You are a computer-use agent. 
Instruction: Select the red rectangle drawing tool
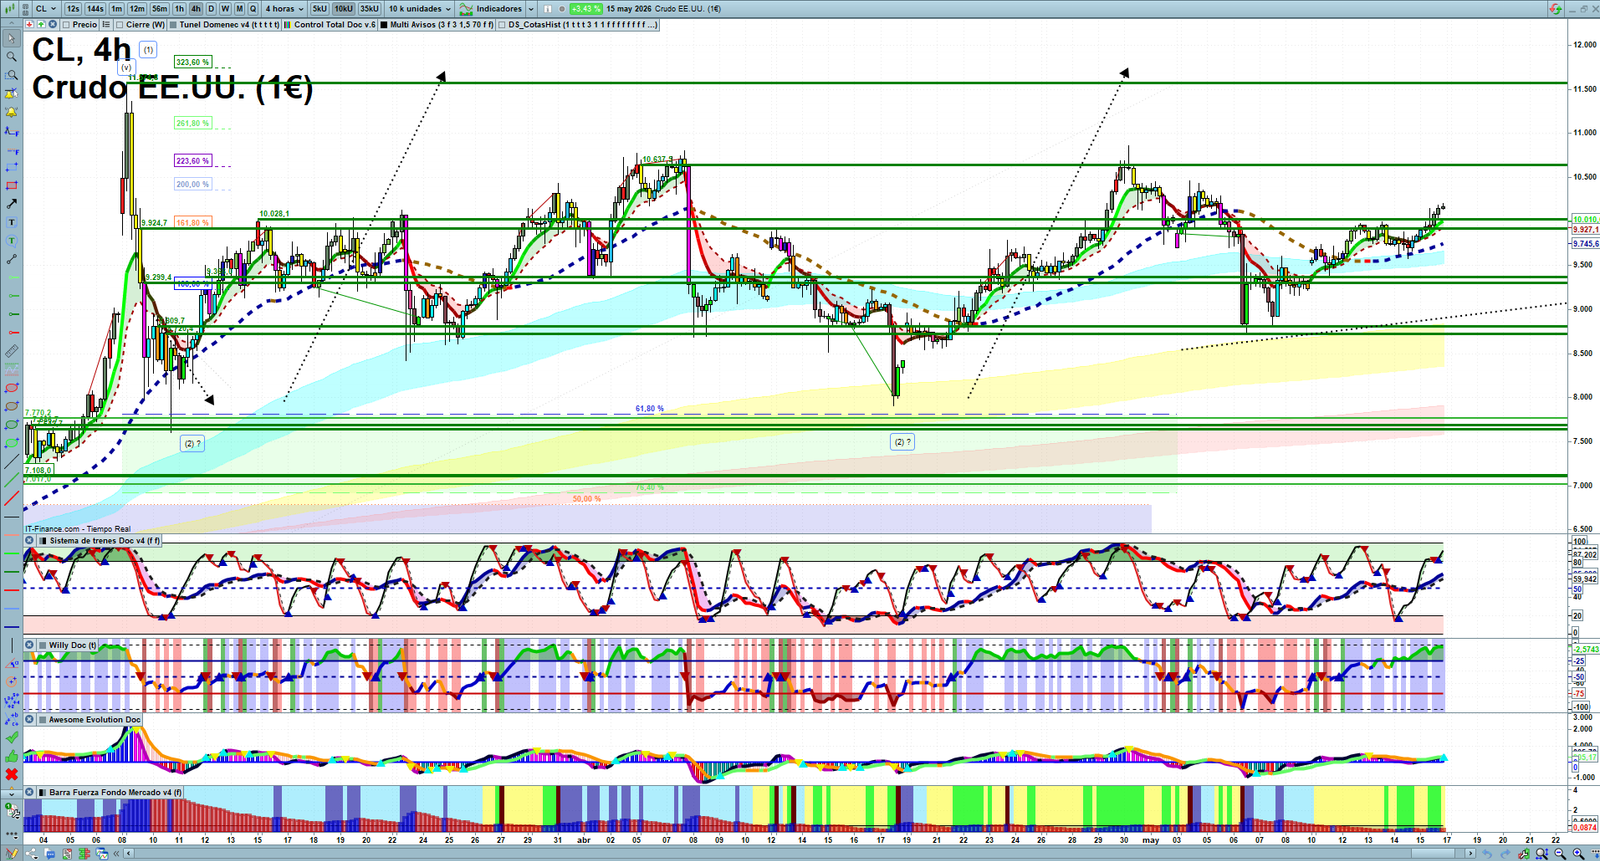tap(12, 186)
